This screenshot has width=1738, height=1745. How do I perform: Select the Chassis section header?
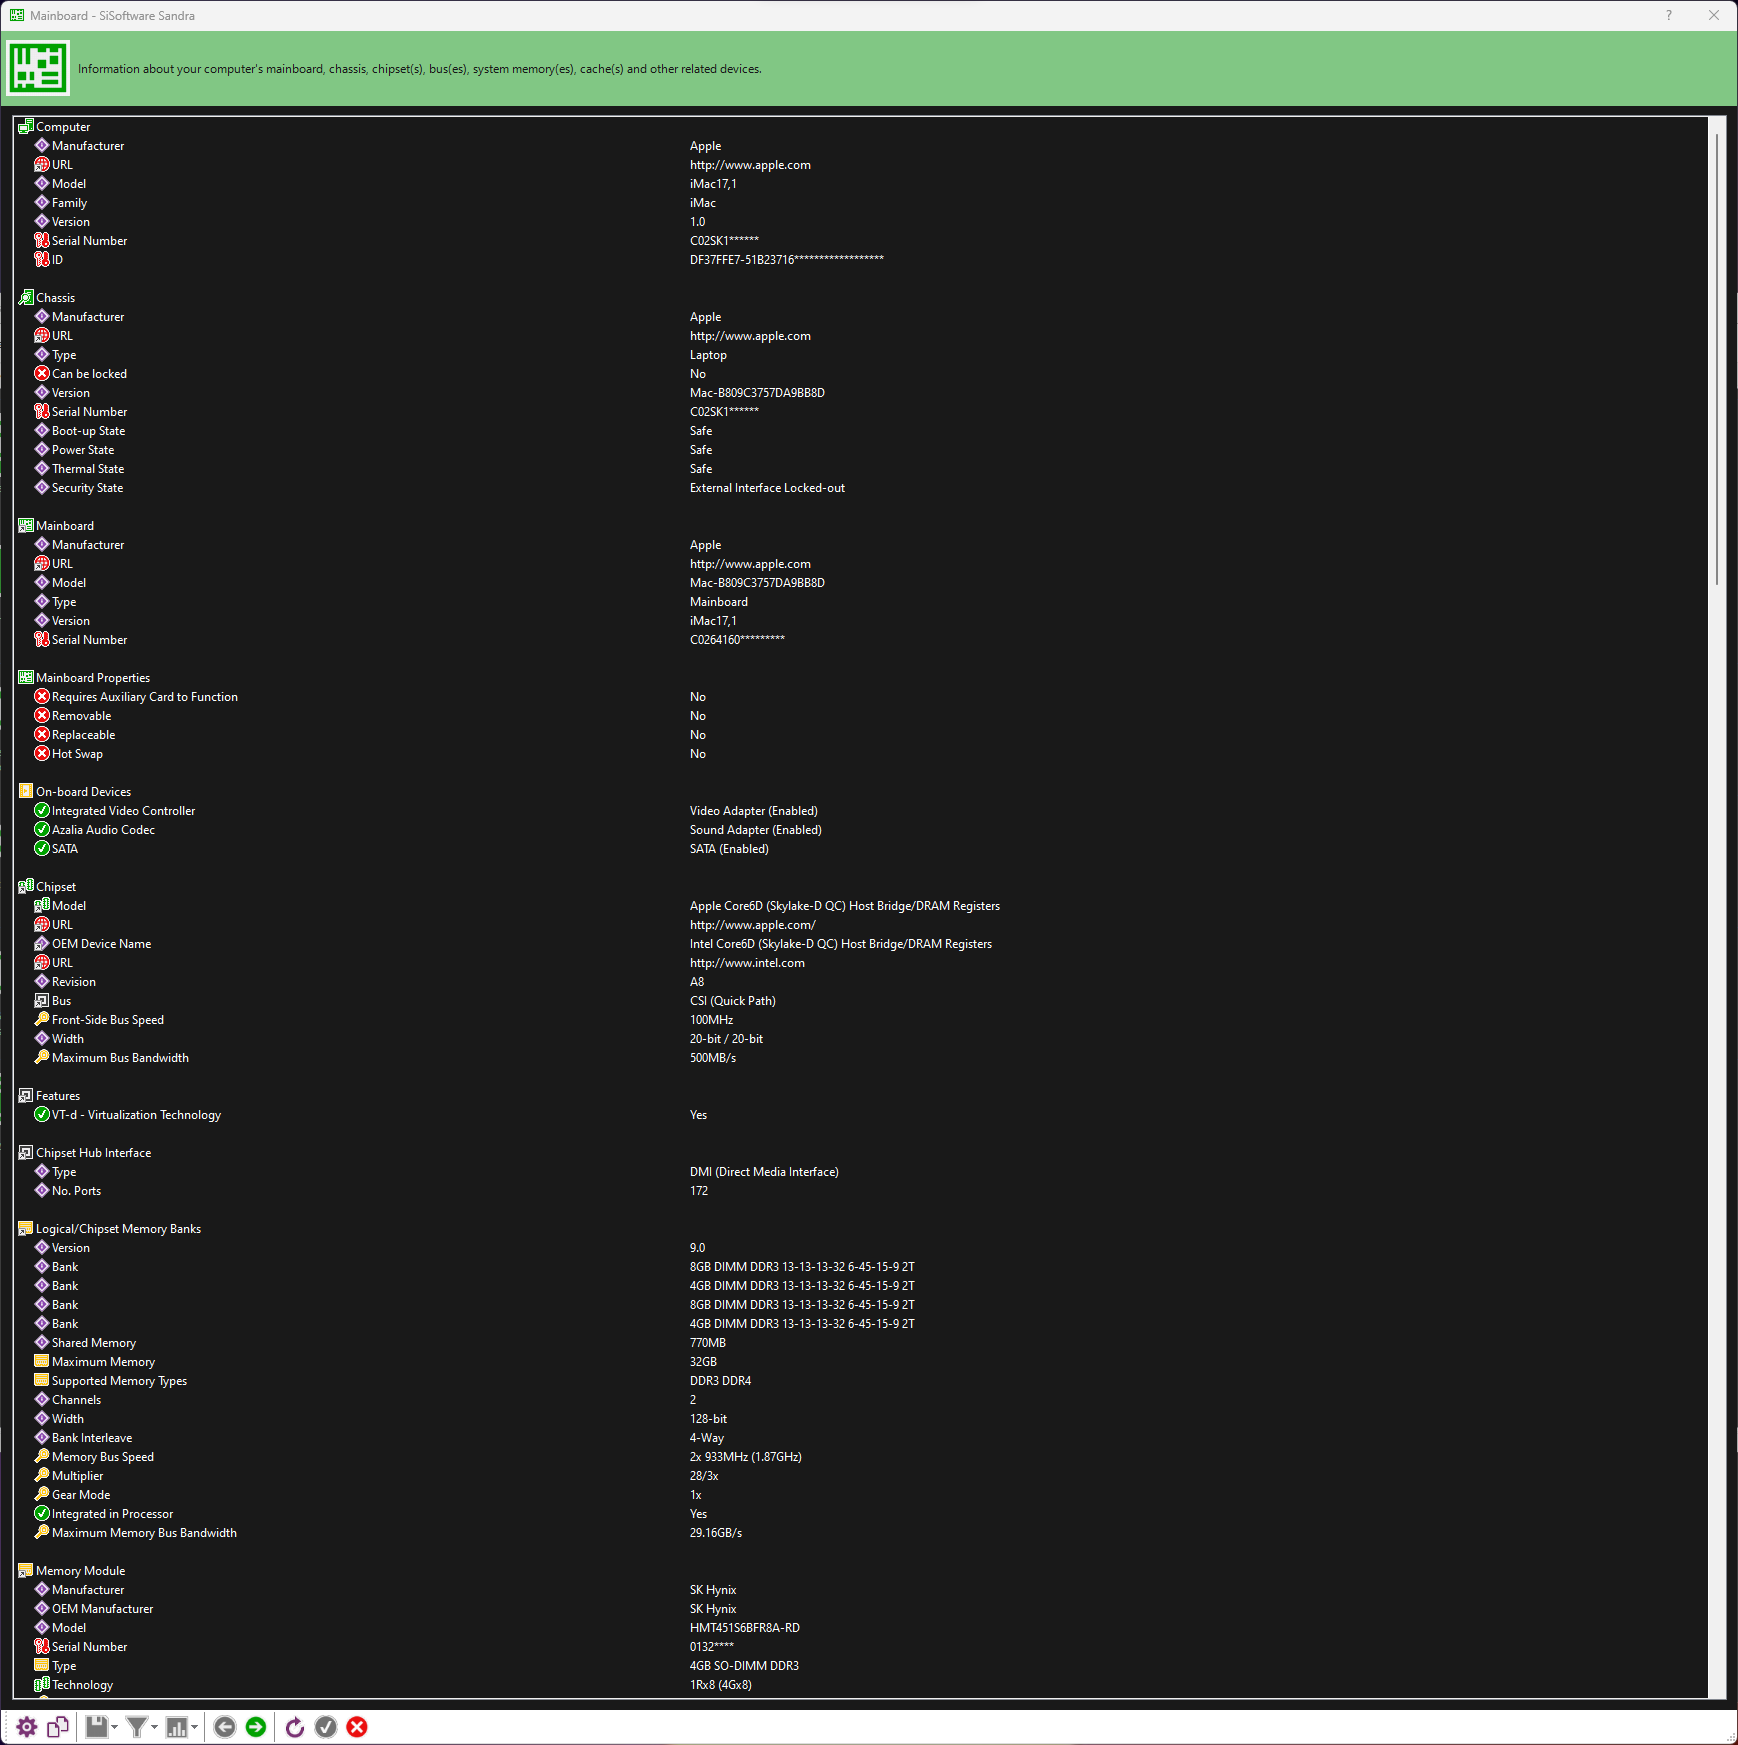(x=55, y=298)
